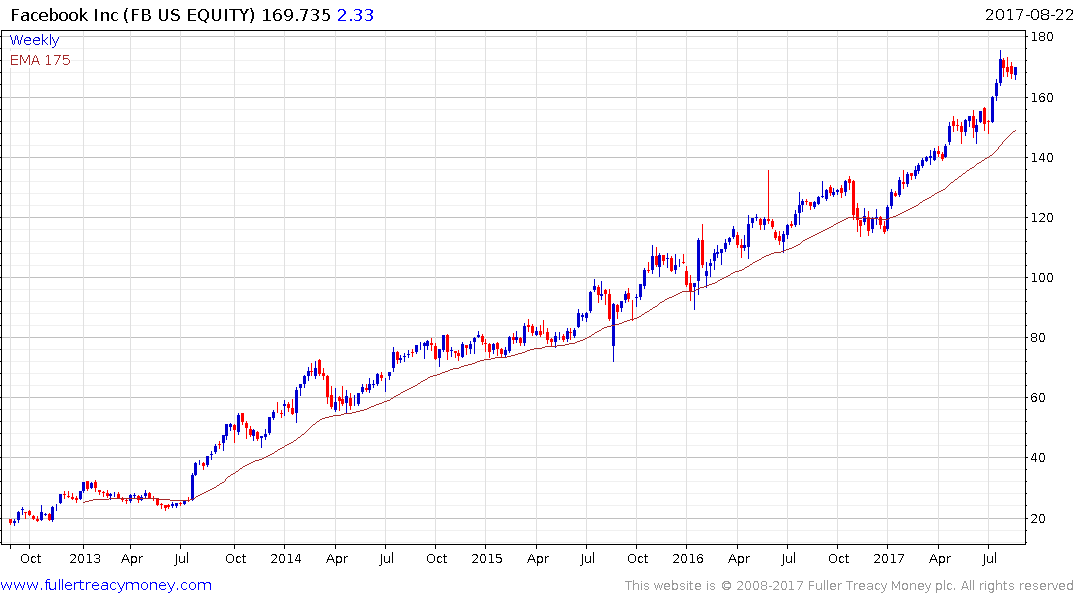This screenshot has height=600, width=1075.
Task: Click the 20 price axis label
Action: click(x=1038, y=518)
